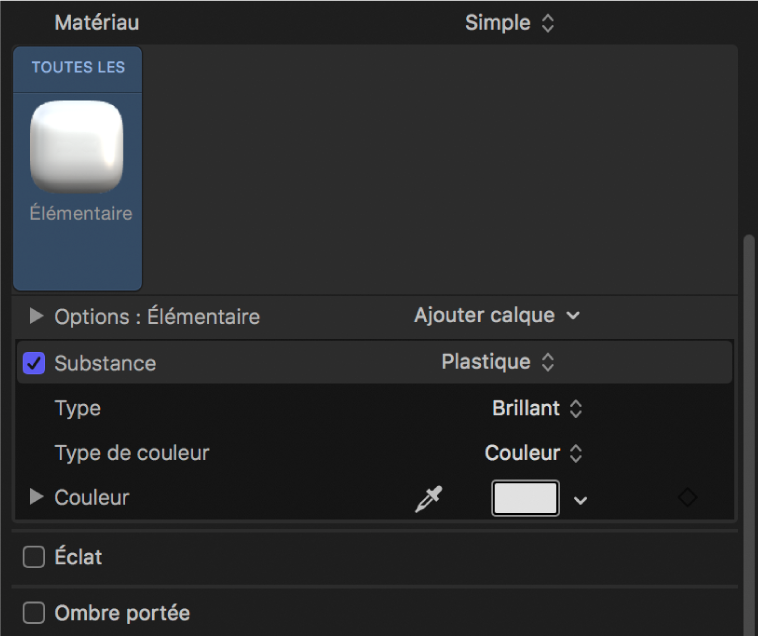
Task: Enable the Éclat checkbox
Action: click(34, 557)
